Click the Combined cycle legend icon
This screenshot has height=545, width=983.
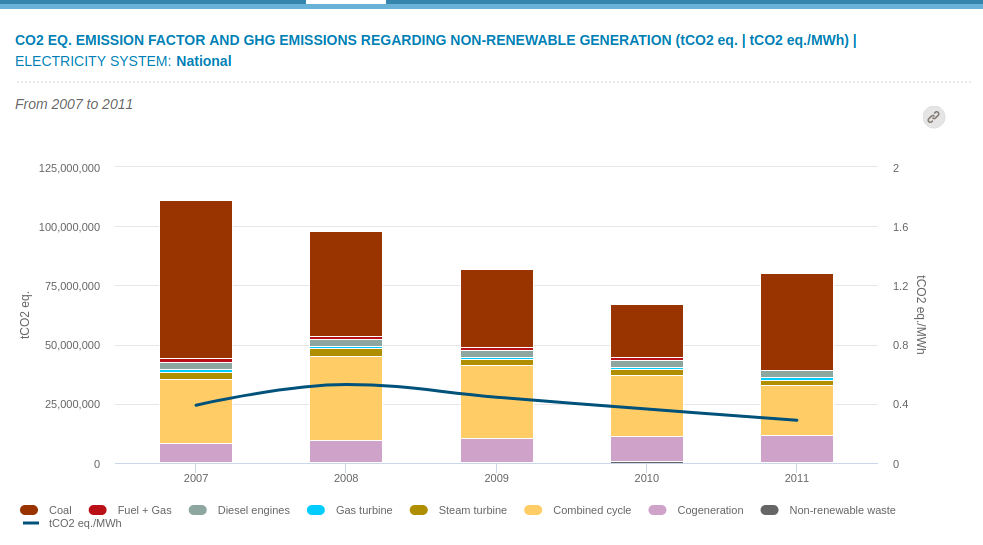coord(533,510)
